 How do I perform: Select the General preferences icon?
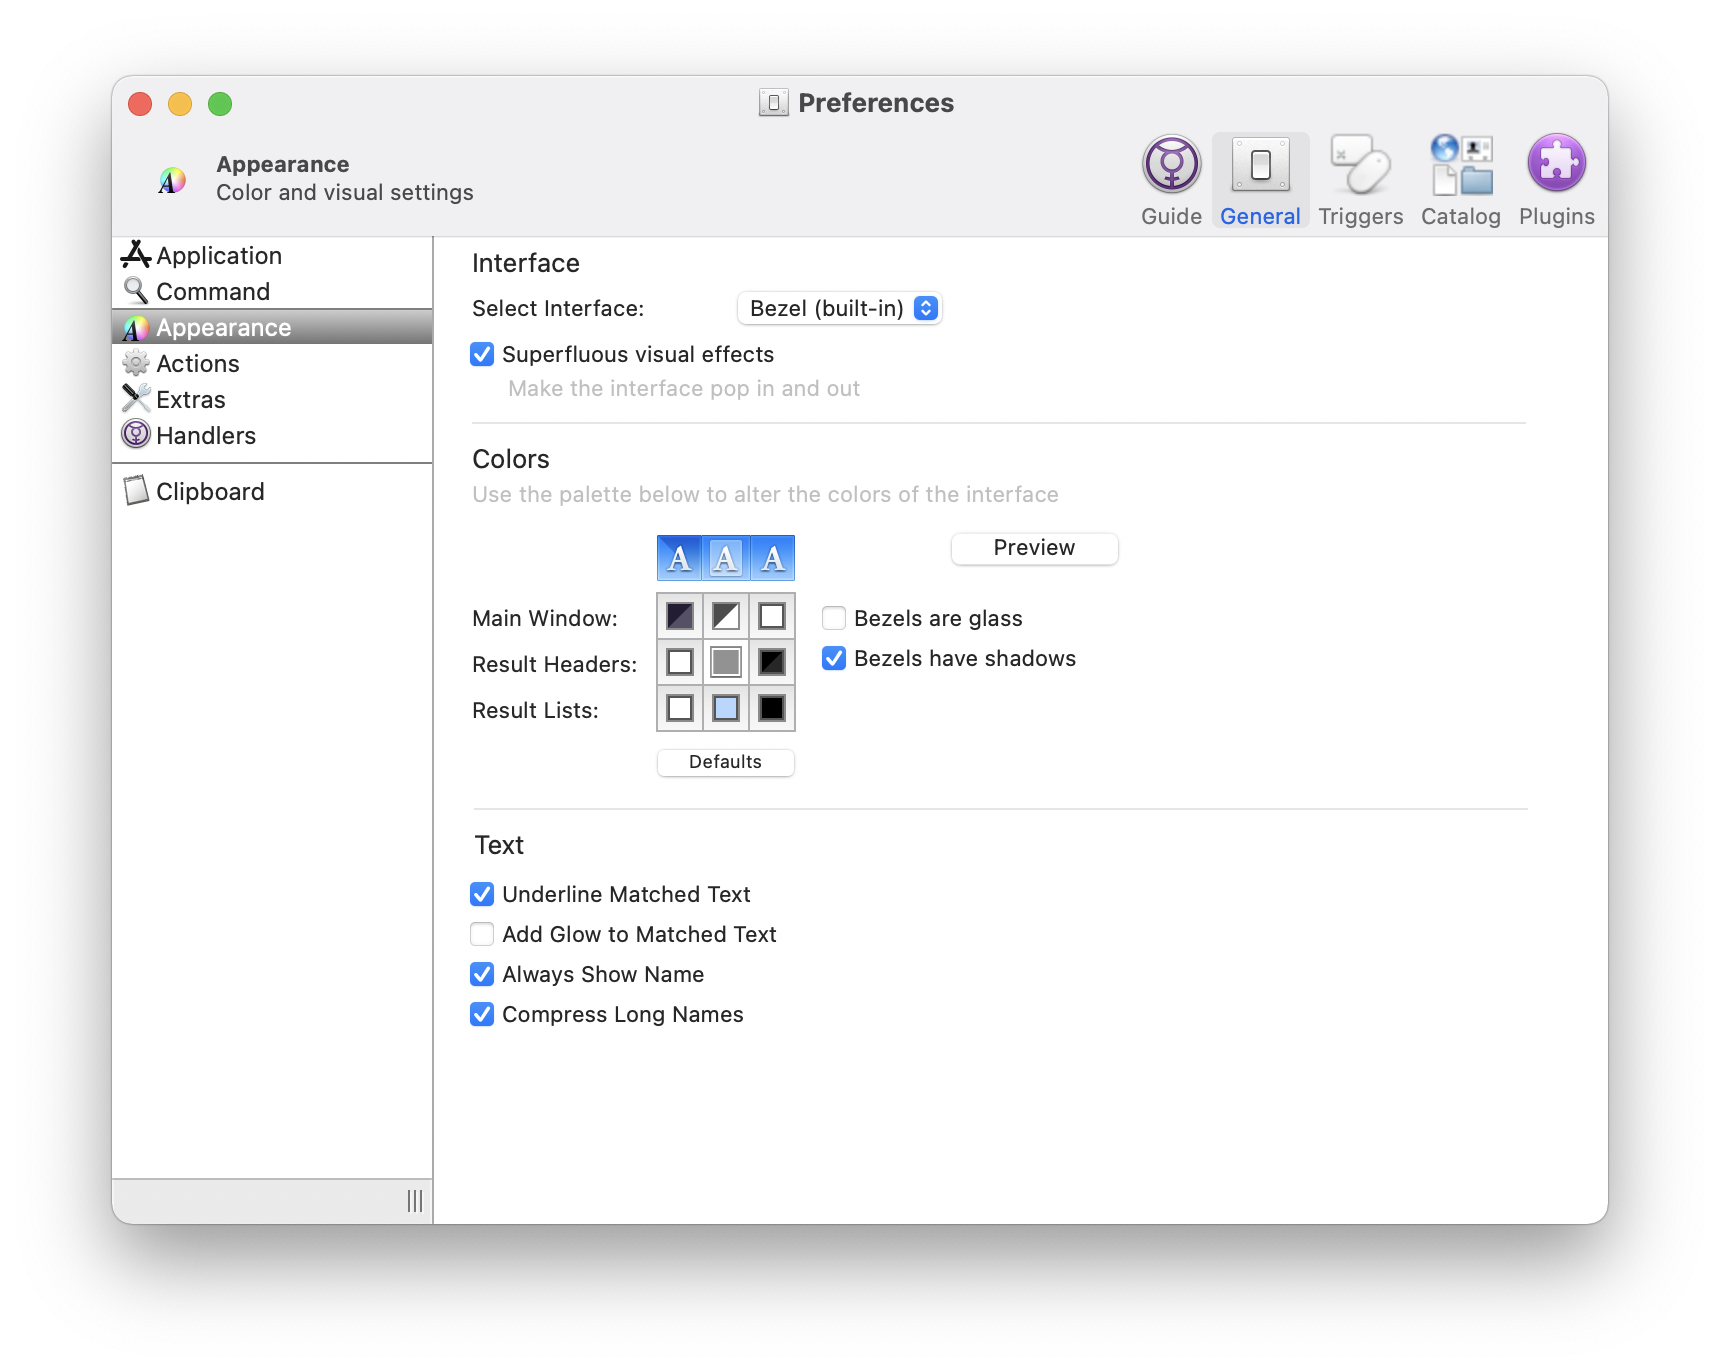pos(1260,180)
